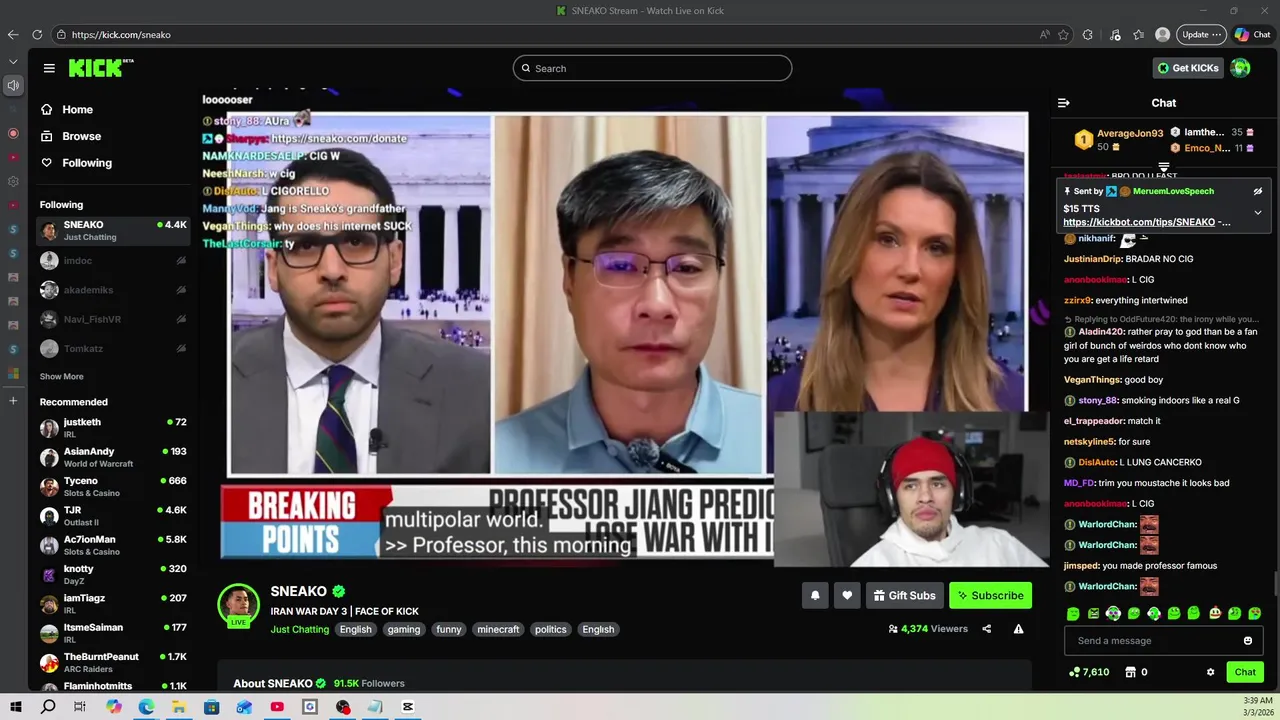Viewport: 1280px width, 720px height.
Task: Open Windows Start menu
Action: click(16, 707)
